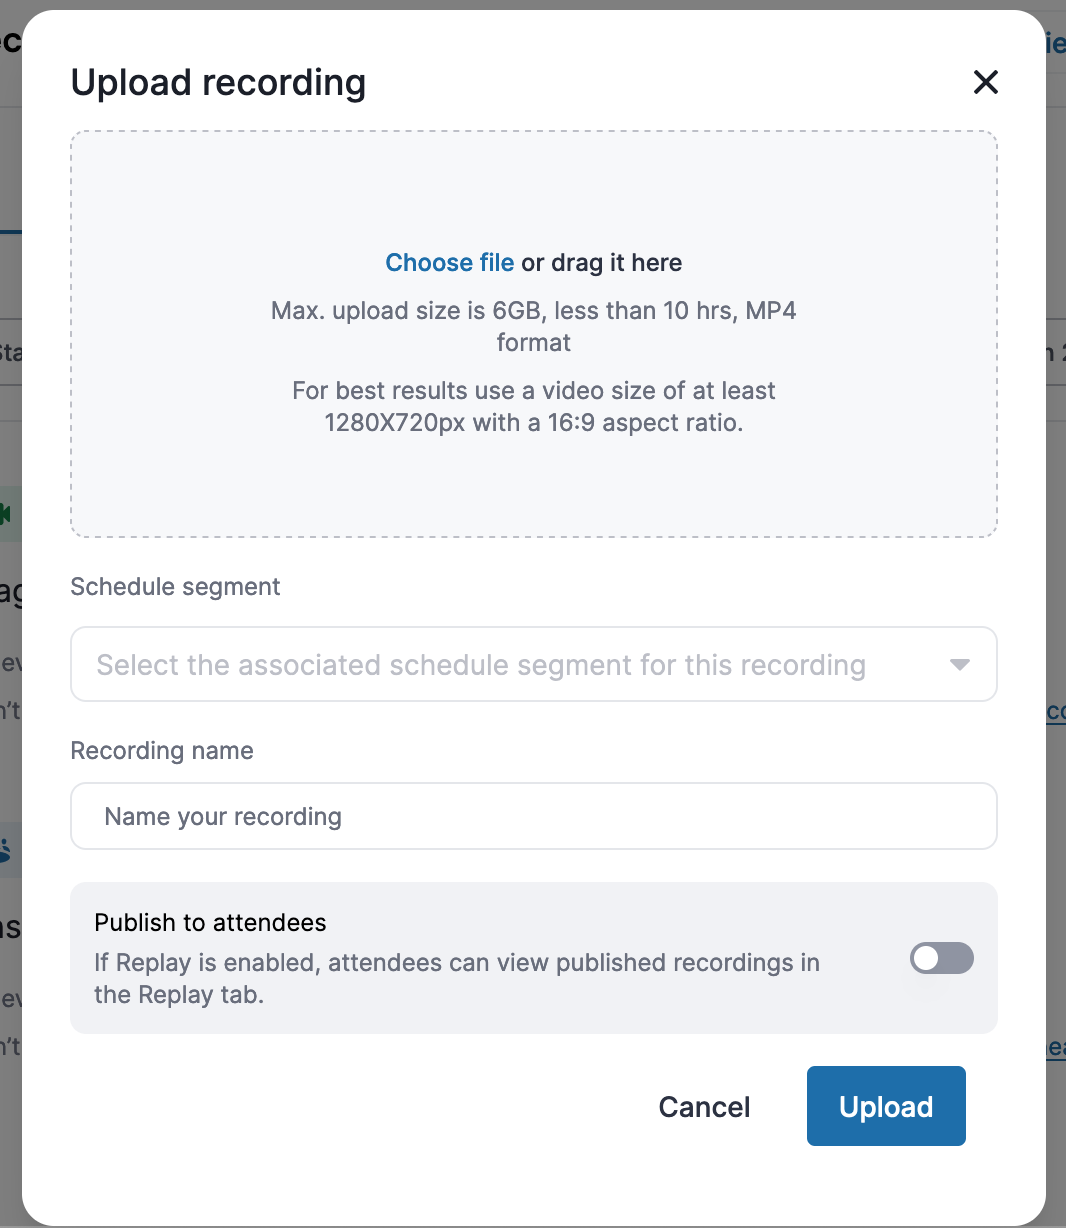Click the schedule segment dropdown caret arrow
This screenshot has height=1228, width=1066.
[960, 665]
